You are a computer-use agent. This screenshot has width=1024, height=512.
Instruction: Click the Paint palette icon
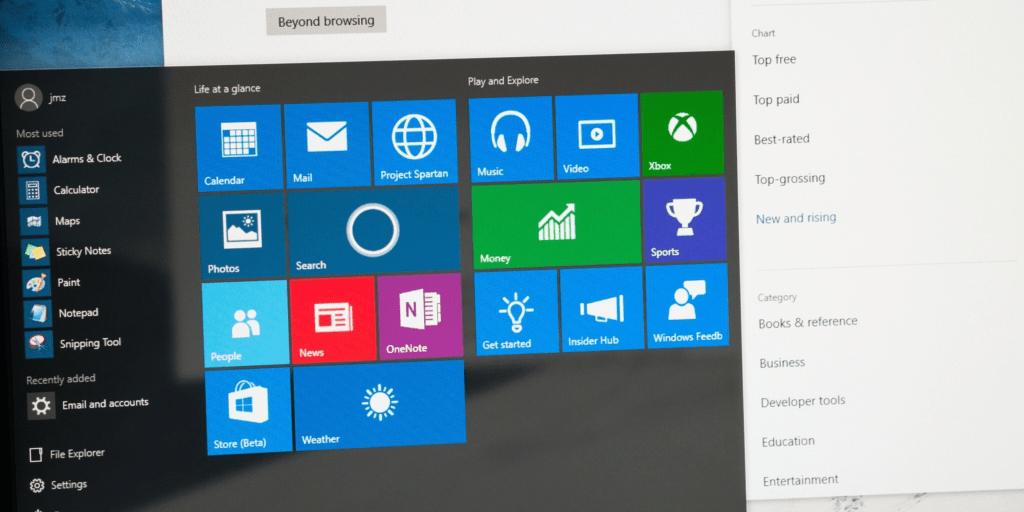pos(37,283)
